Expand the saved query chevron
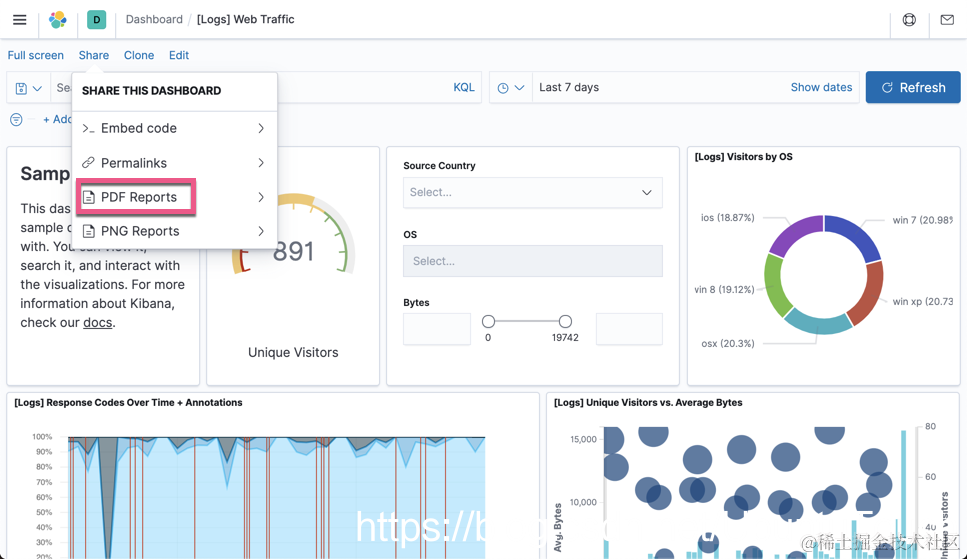 click(37, 88)
